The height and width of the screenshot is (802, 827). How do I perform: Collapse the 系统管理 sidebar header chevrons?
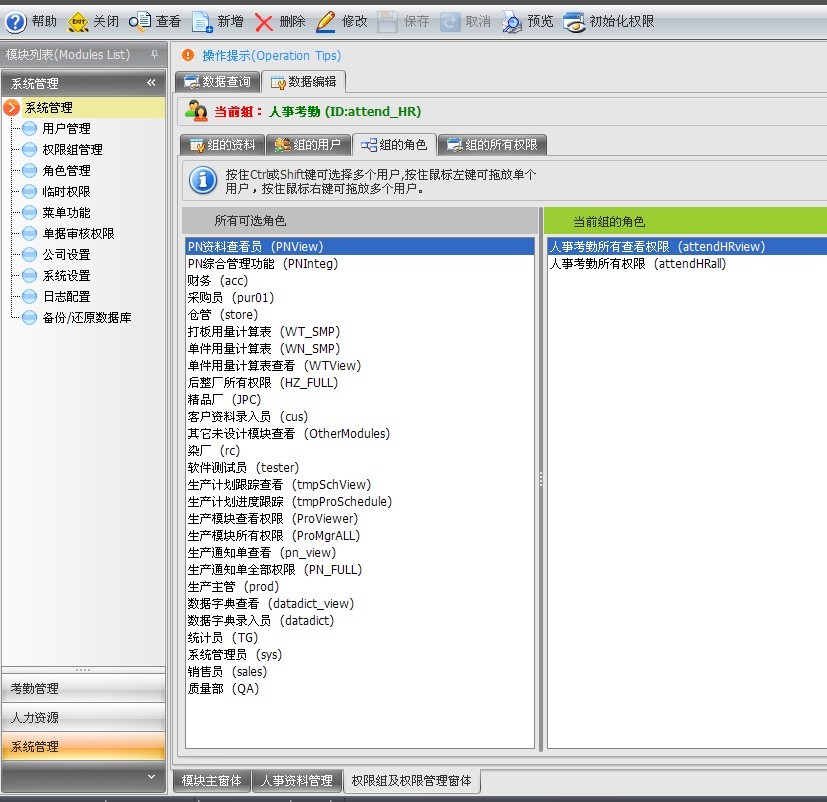coord(151,83)
